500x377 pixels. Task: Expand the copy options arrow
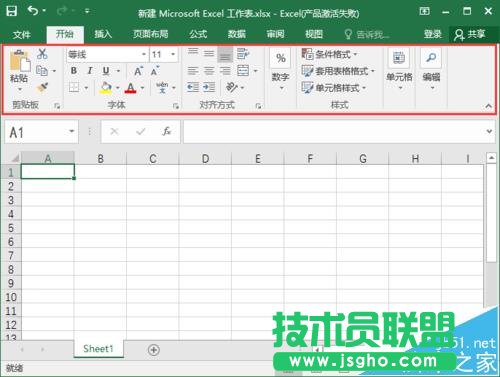pos(54,71)
